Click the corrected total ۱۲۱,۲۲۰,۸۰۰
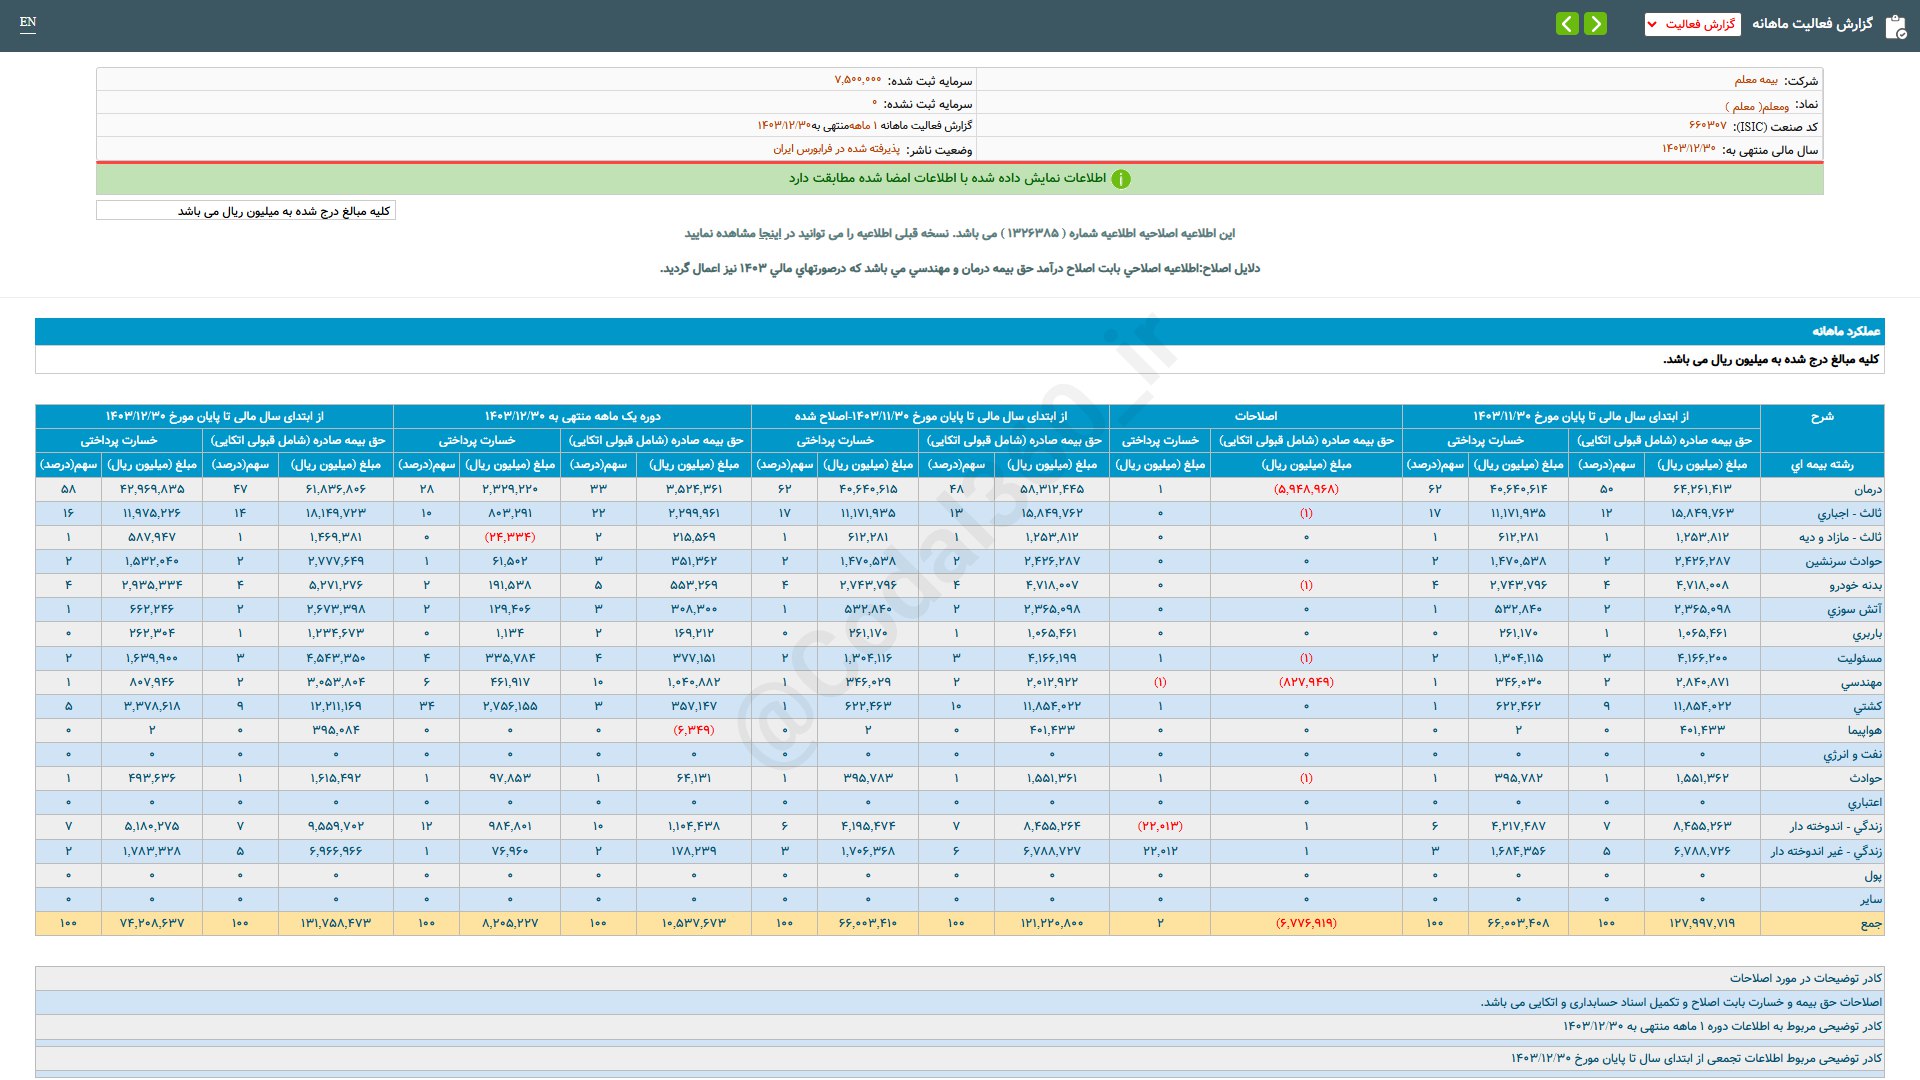 [x=1052, y=923]
